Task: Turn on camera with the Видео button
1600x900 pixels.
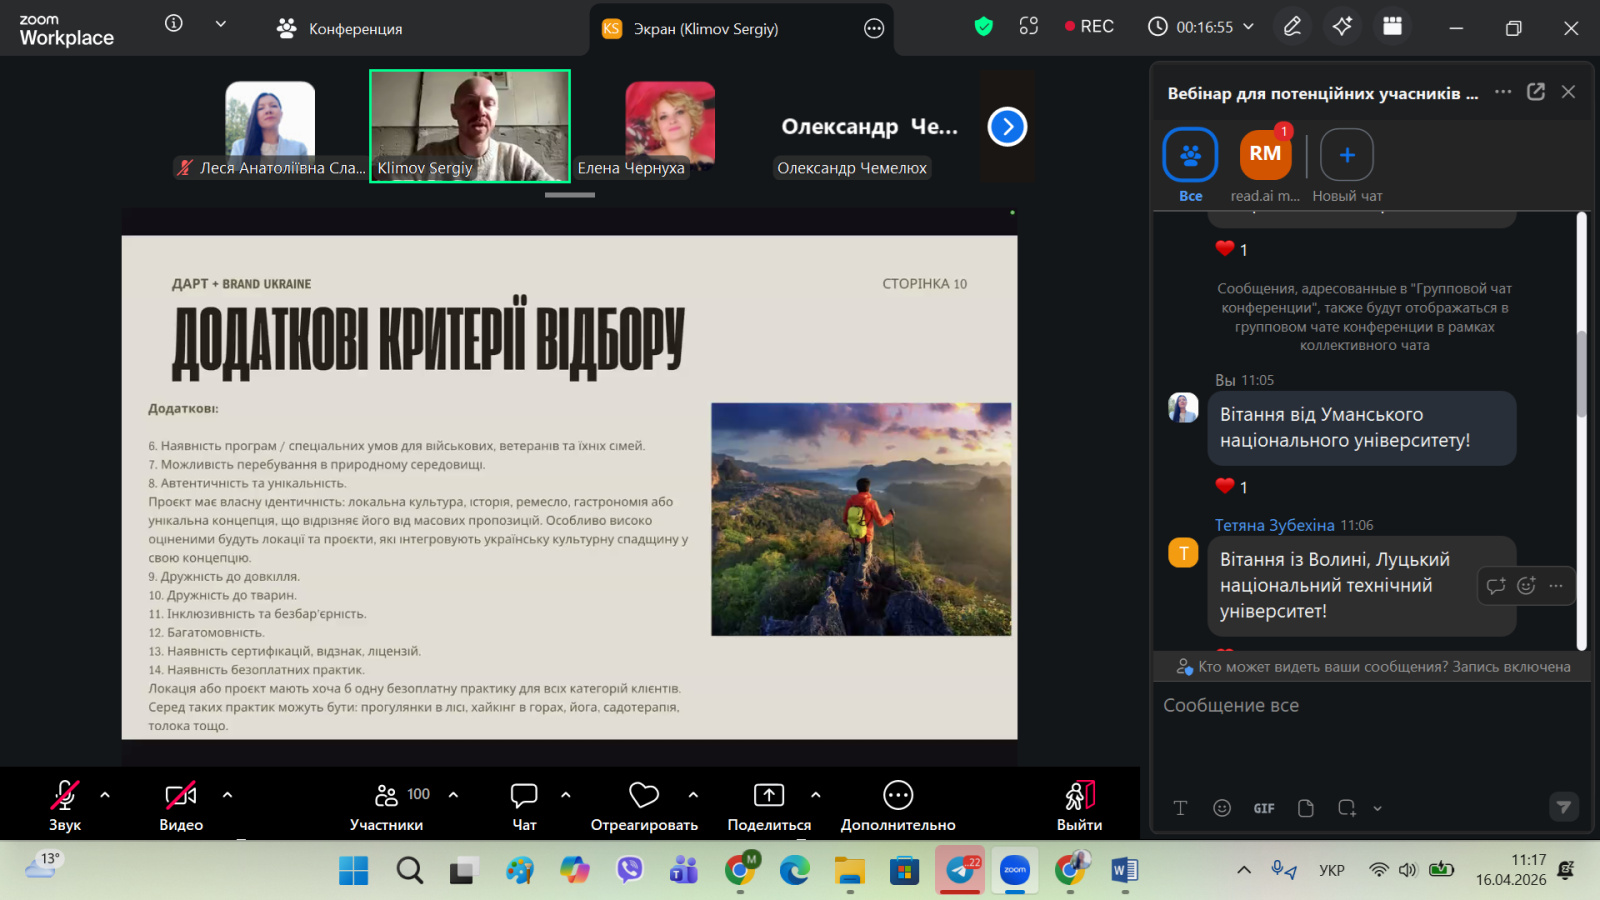Action: coord(180,796)
